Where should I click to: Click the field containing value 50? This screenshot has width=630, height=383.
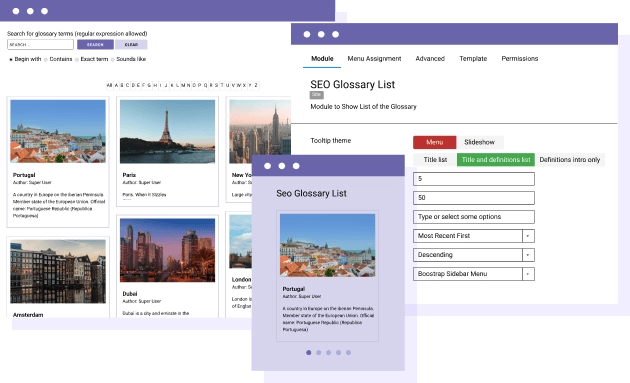coord(474,198)
